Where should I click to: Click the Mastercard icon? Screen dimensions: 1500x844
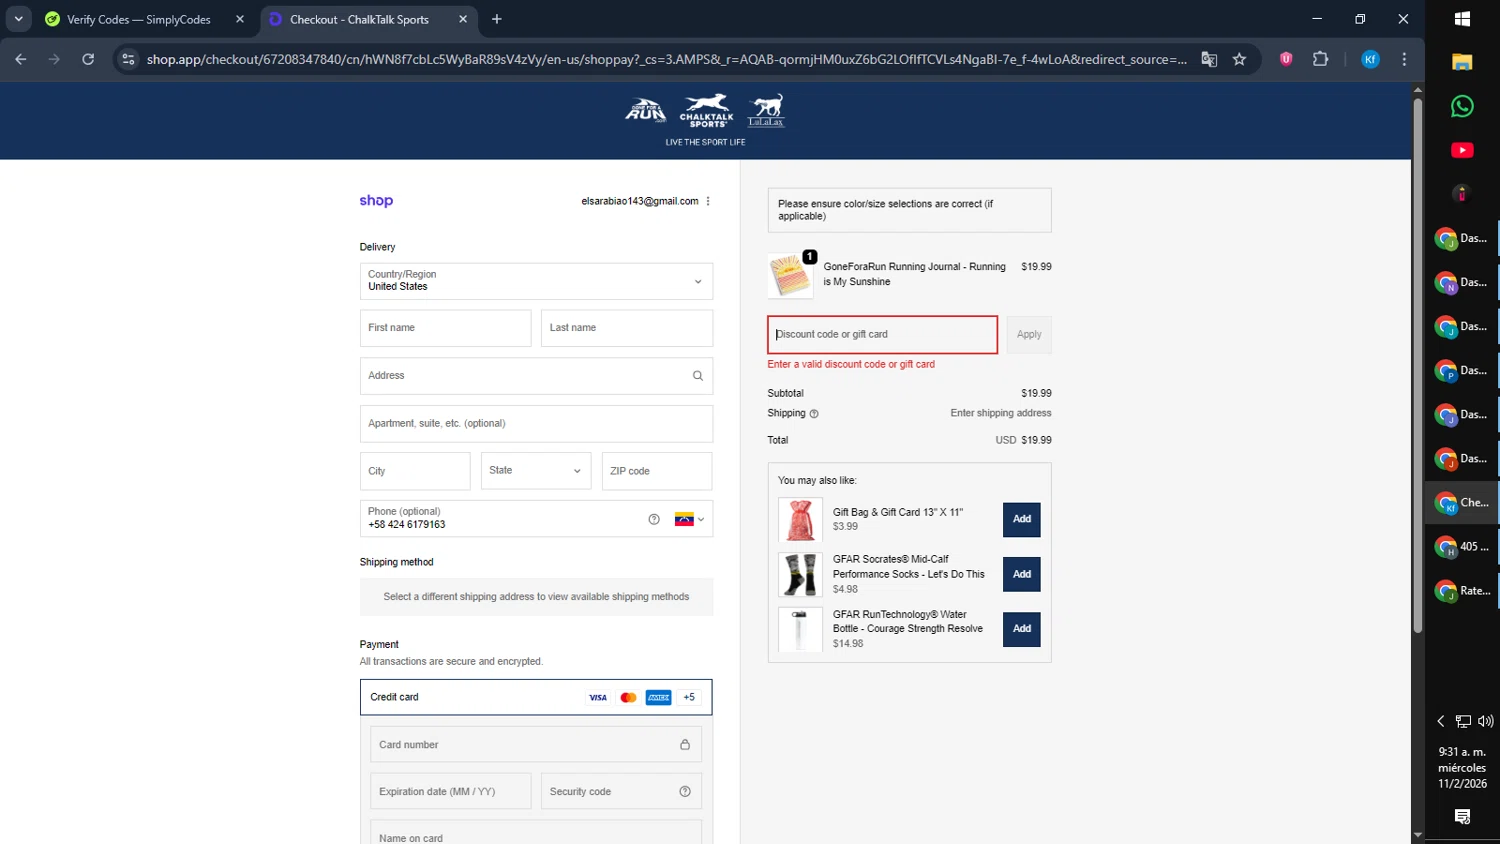[628, 698]
